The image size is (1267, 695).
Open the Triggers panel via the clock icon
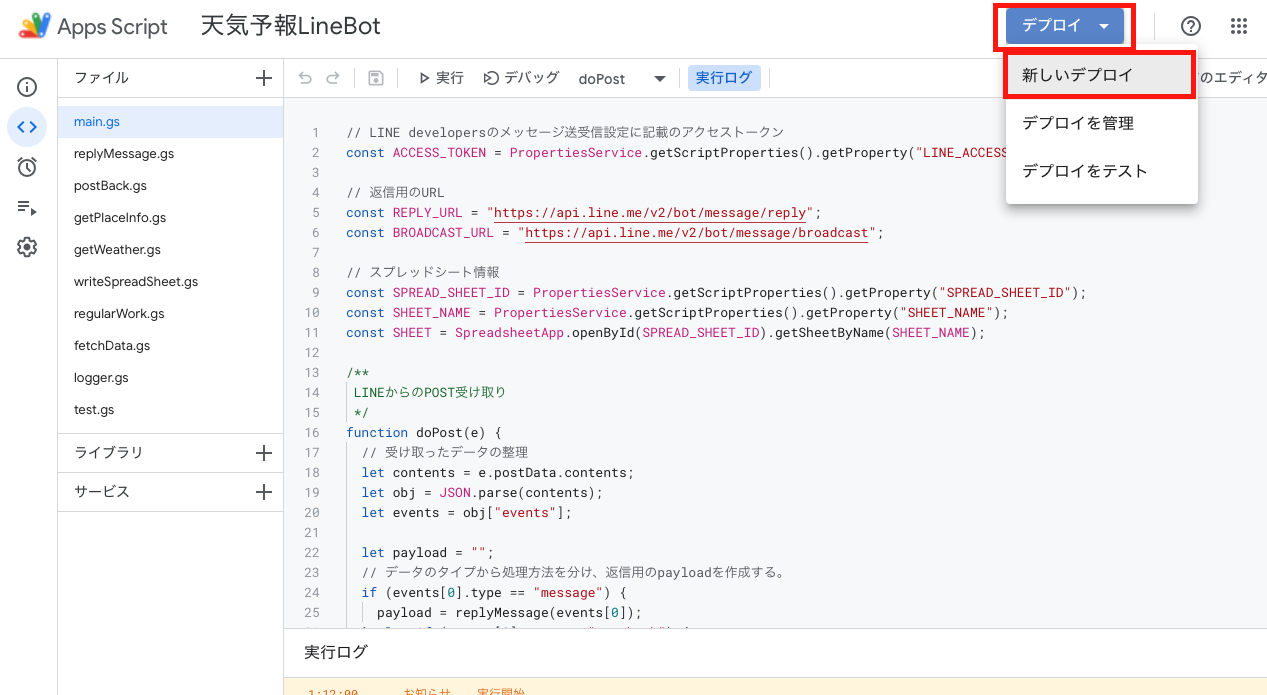tap(26, 167)
